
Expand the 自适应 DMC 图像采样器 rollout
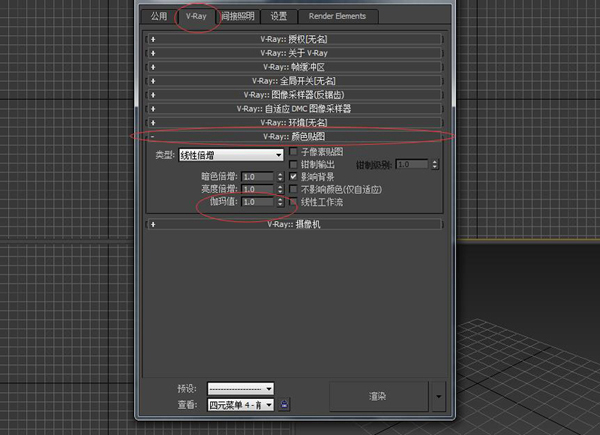click(294, 109)
